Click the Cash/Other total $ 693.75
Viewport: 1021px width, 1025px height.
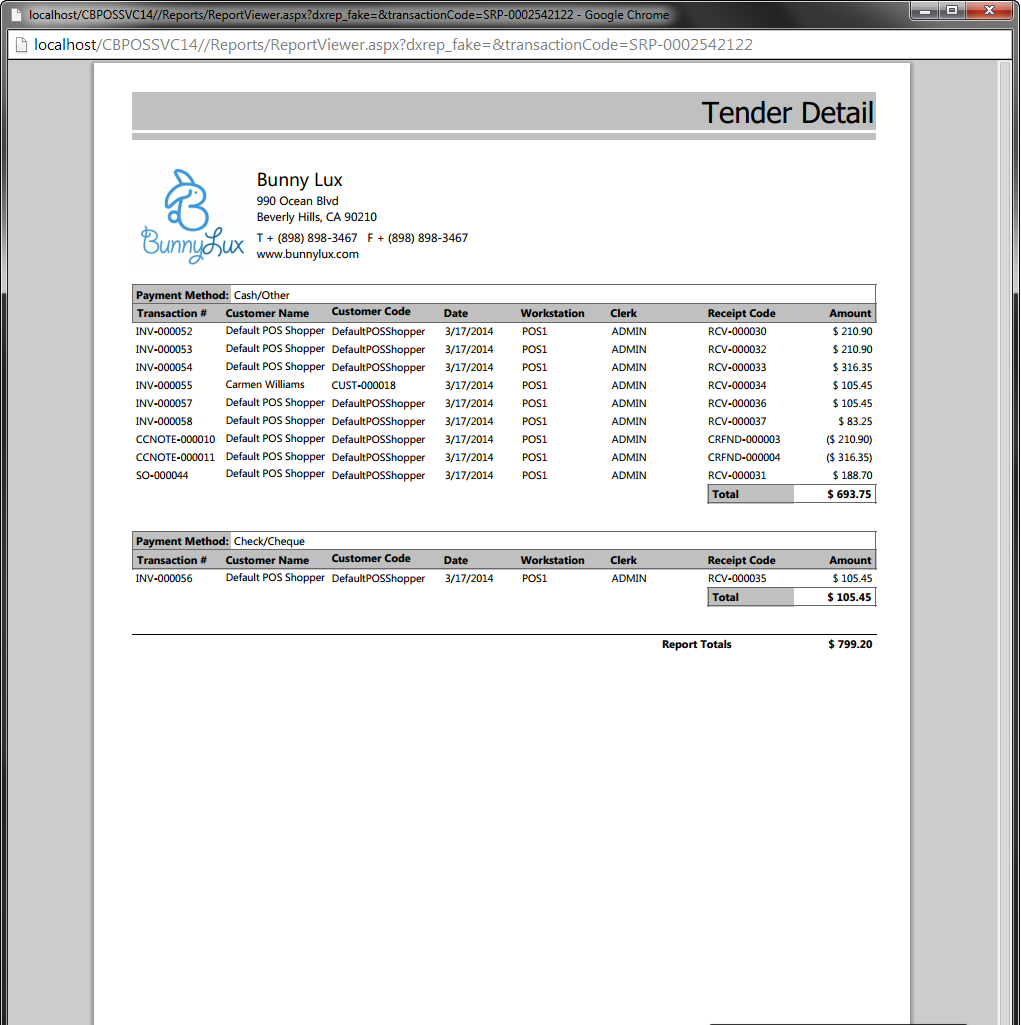(x=849, y=494)
